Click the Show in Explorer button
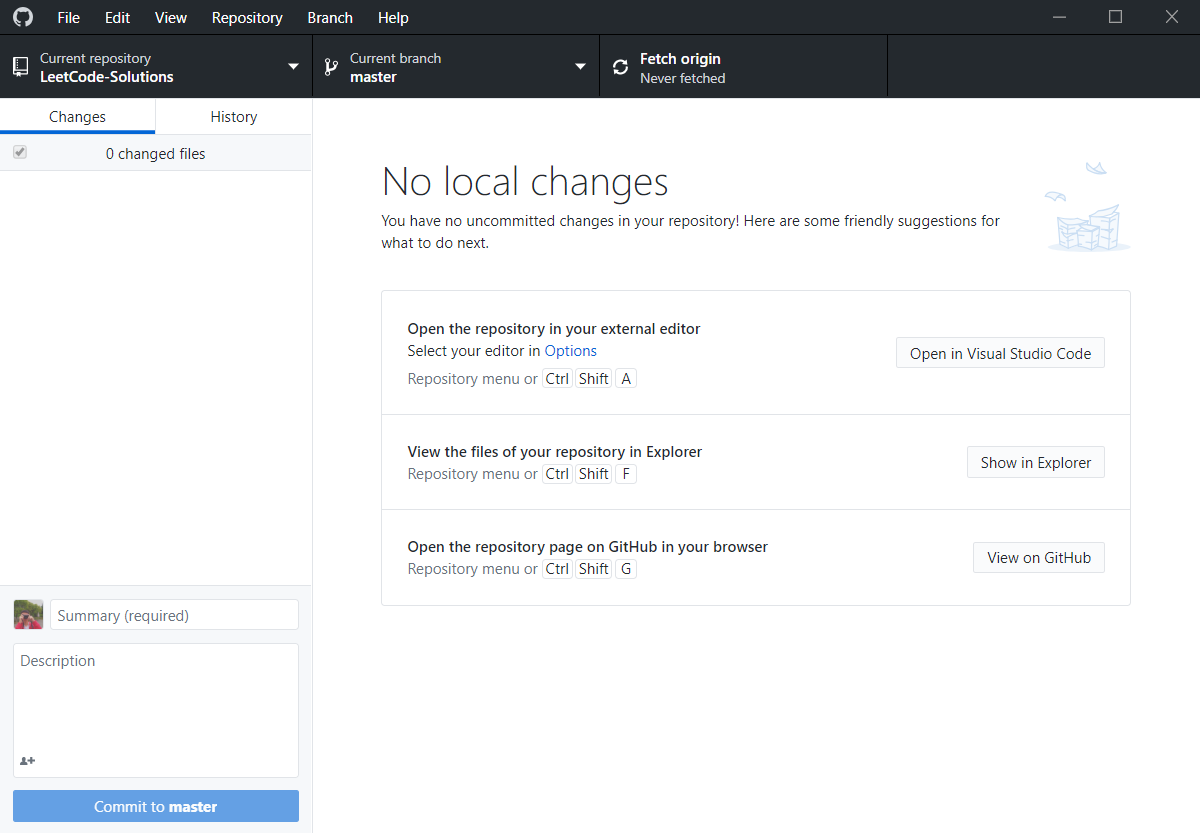The width and height of the screenshot is (1200, 833). (x=1035, y=462)
